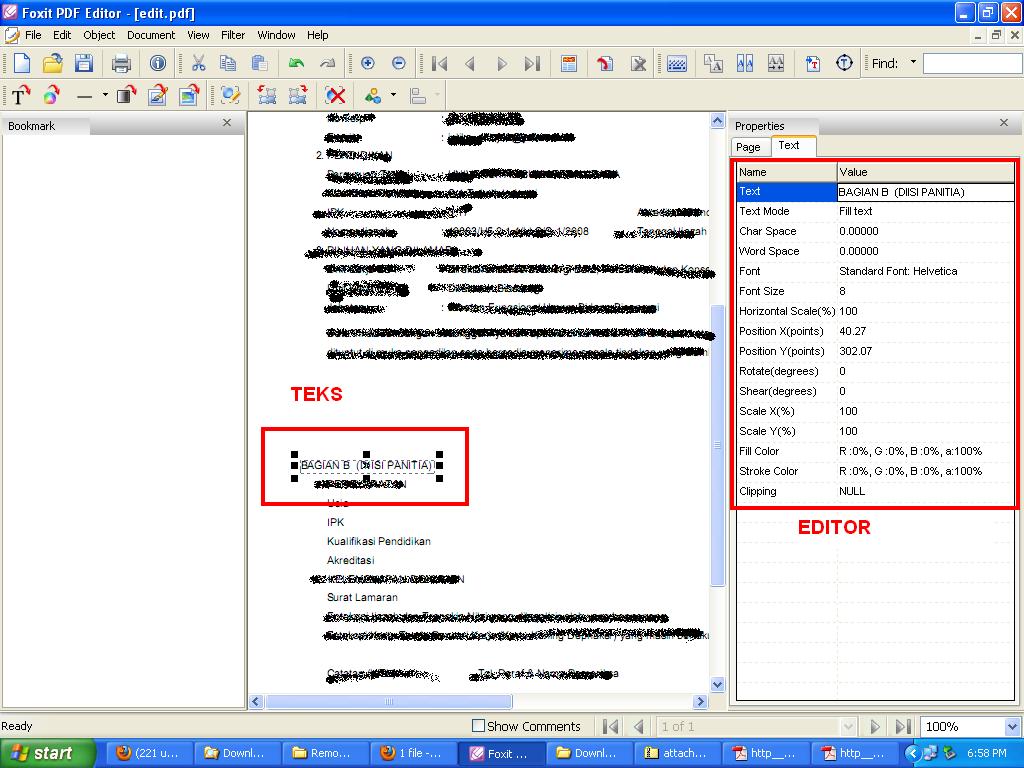
Task: Go to last page in status bar
Action: 903,726
